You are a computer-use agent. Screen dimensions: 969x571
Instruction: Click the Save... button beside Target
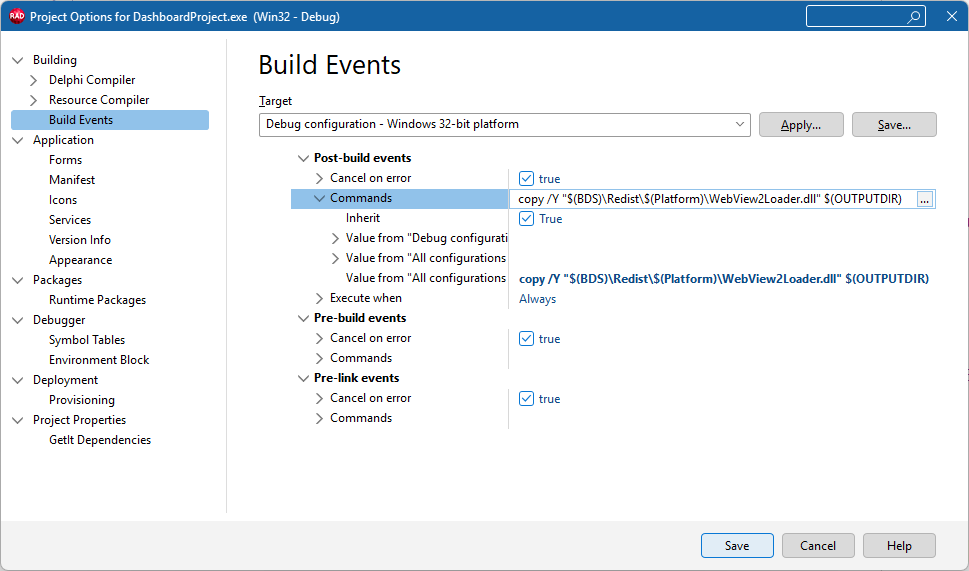[894, 125]
